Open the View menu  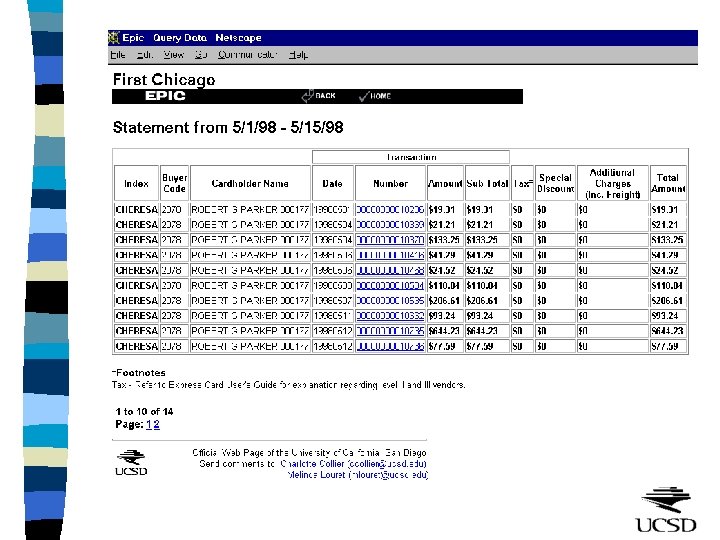click(x=174, y=55)
